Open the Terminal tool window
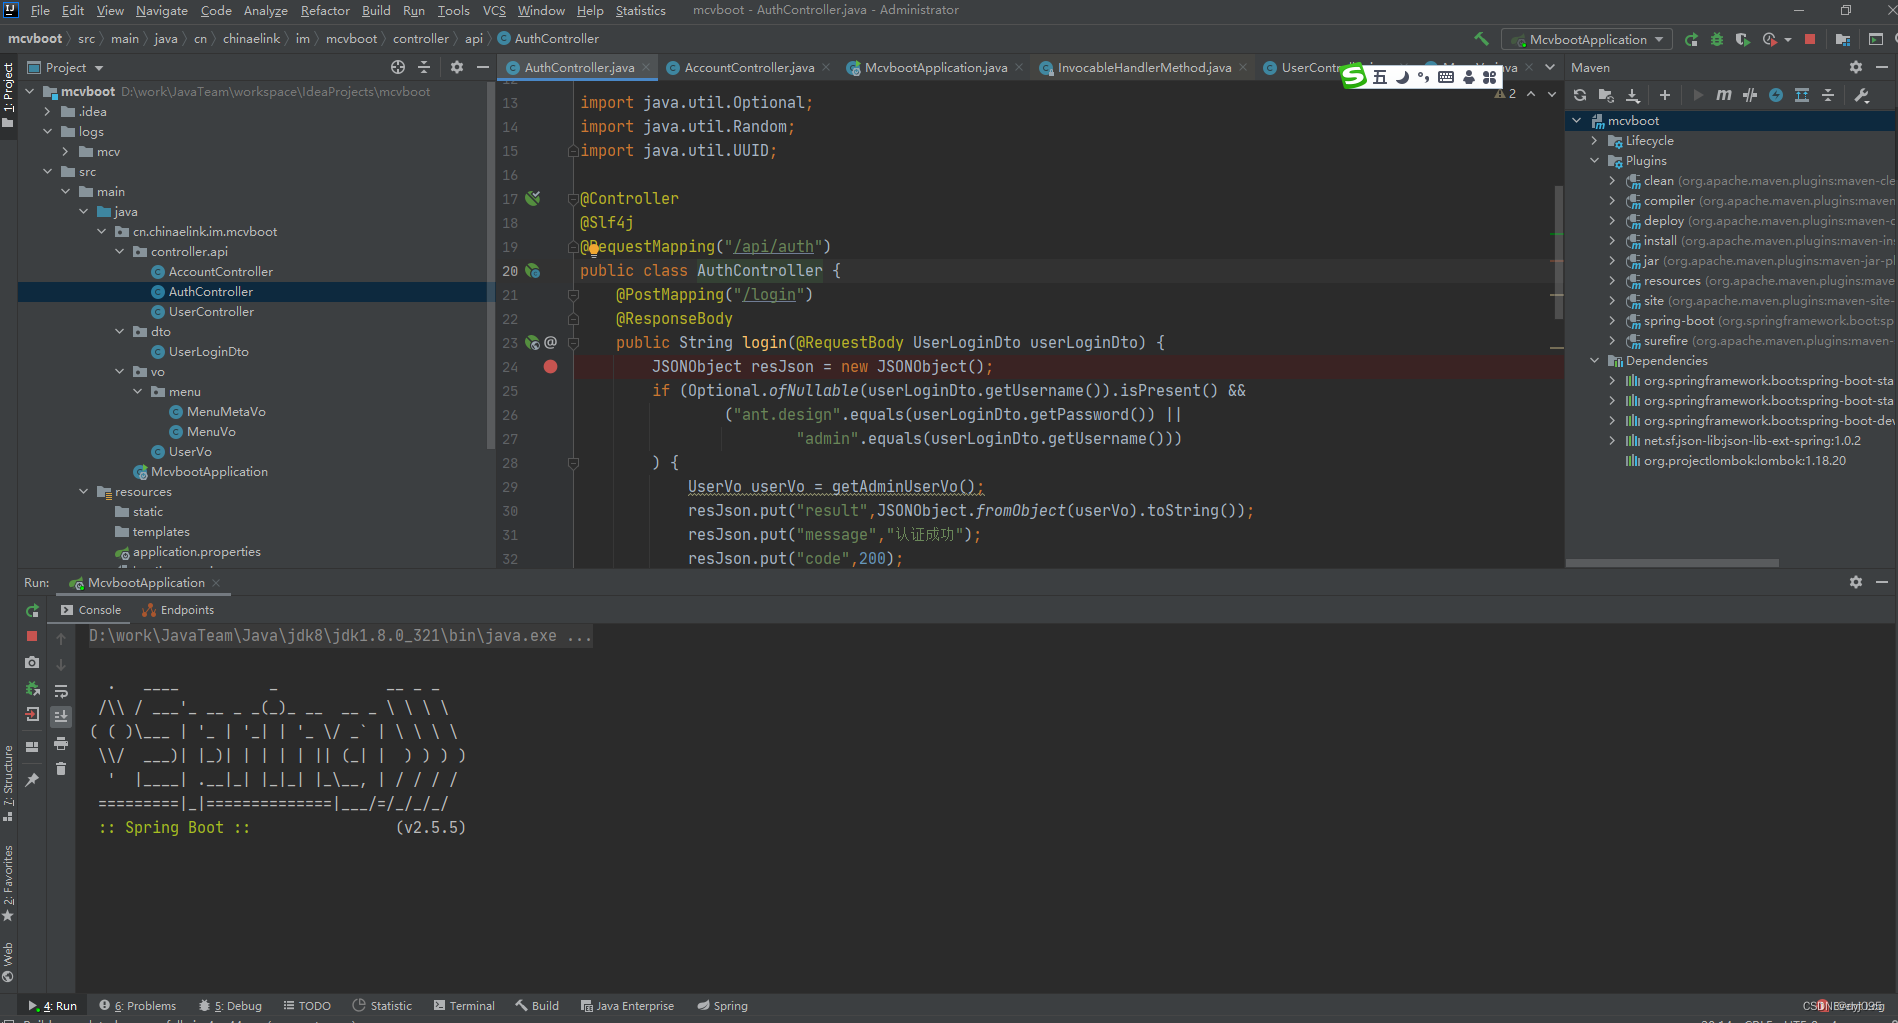 [x=464, y=1006]
